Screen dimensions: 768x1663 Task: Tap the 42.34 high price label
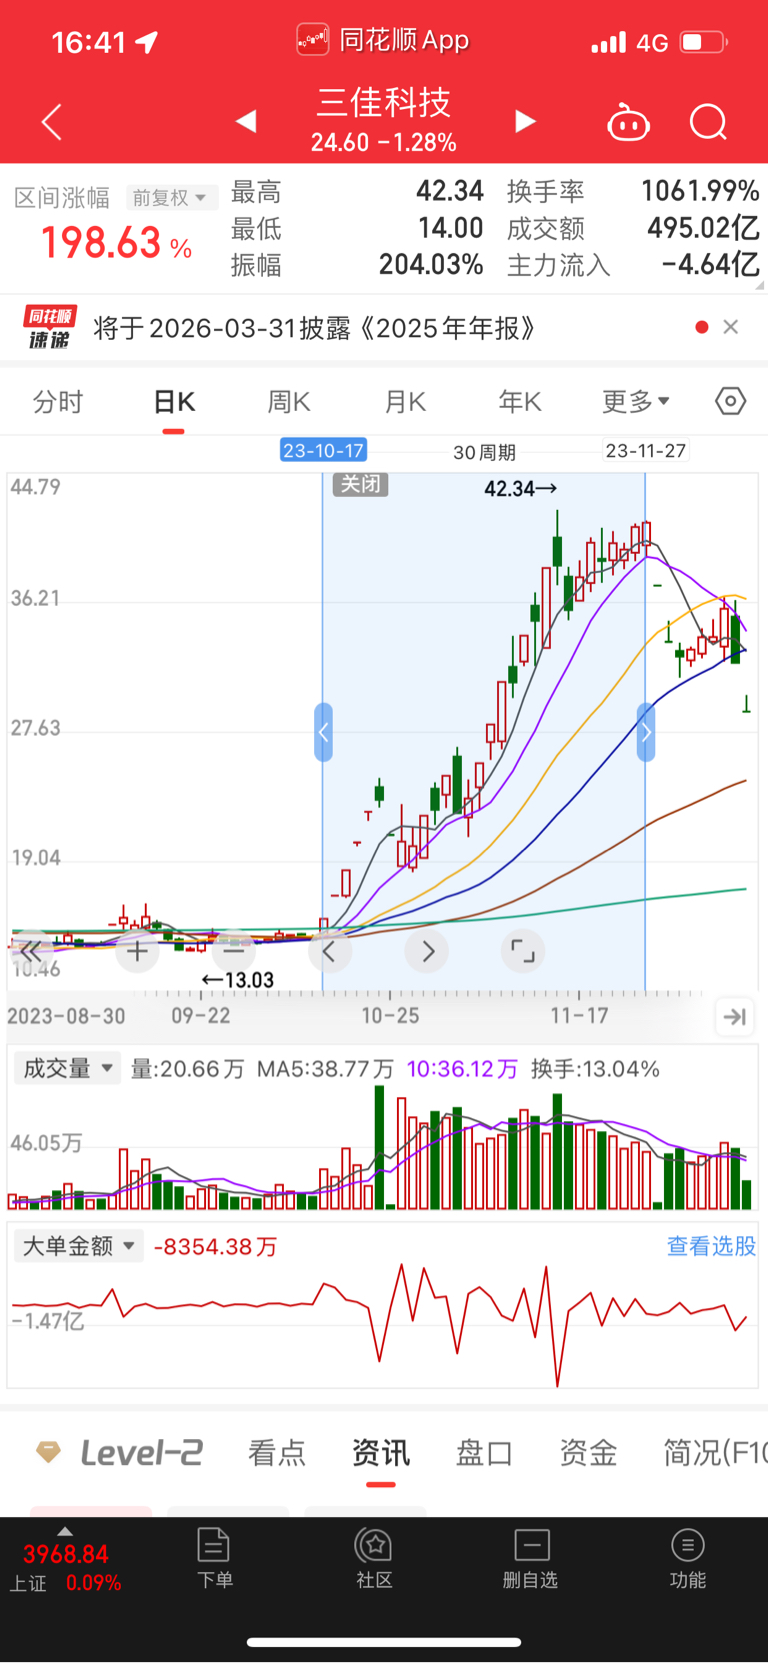[521, 489]
